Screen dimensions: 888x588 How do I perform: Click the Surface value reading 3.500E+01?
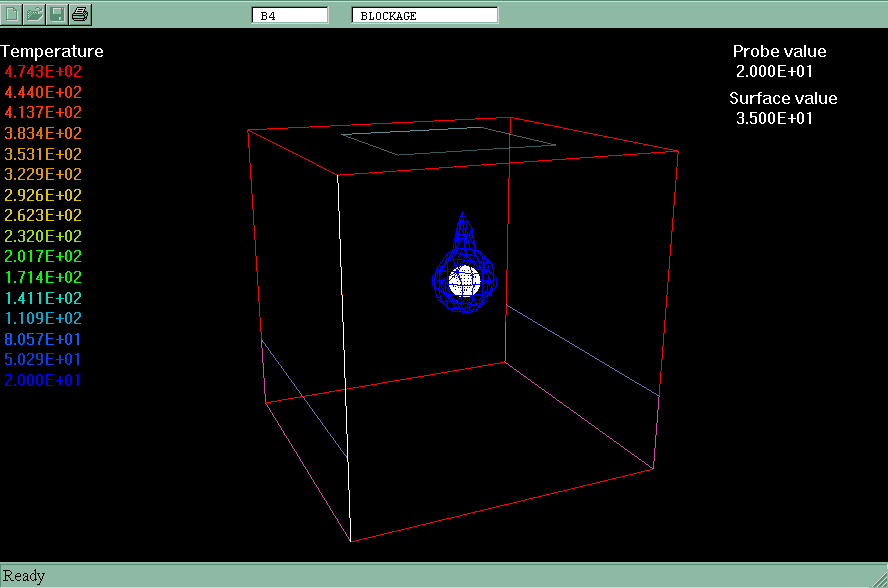click(x=774, y=119)
